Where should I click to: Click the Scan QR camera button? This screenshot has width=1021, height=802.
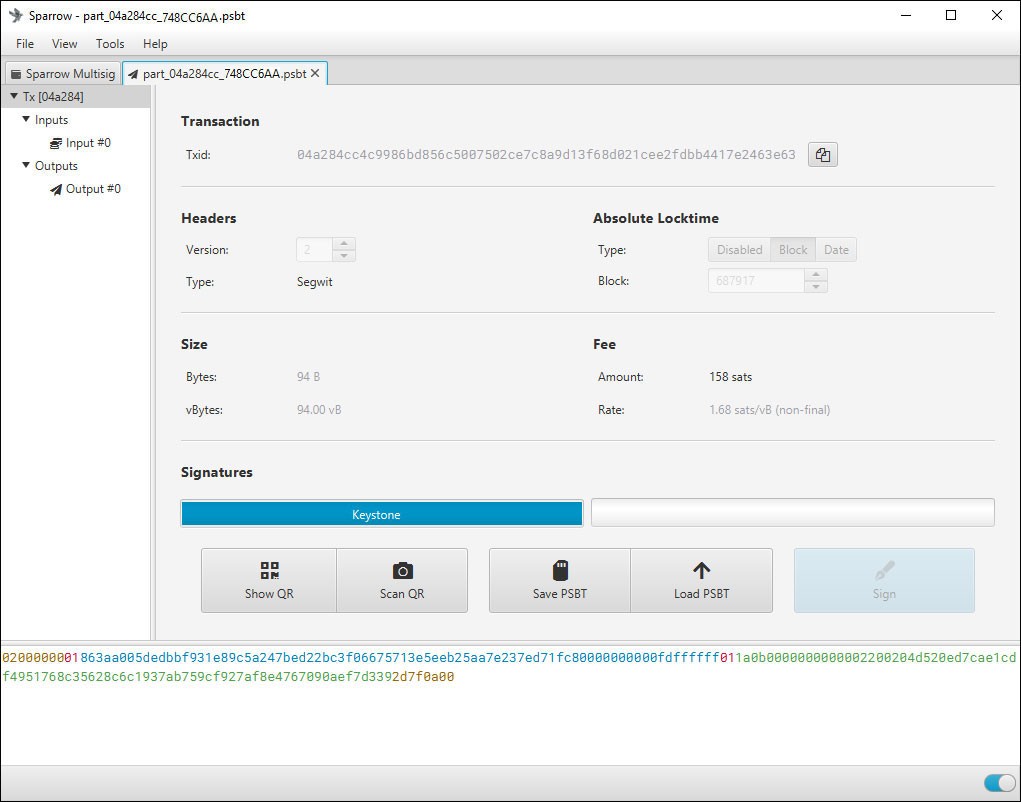click(x=402, y=580)
